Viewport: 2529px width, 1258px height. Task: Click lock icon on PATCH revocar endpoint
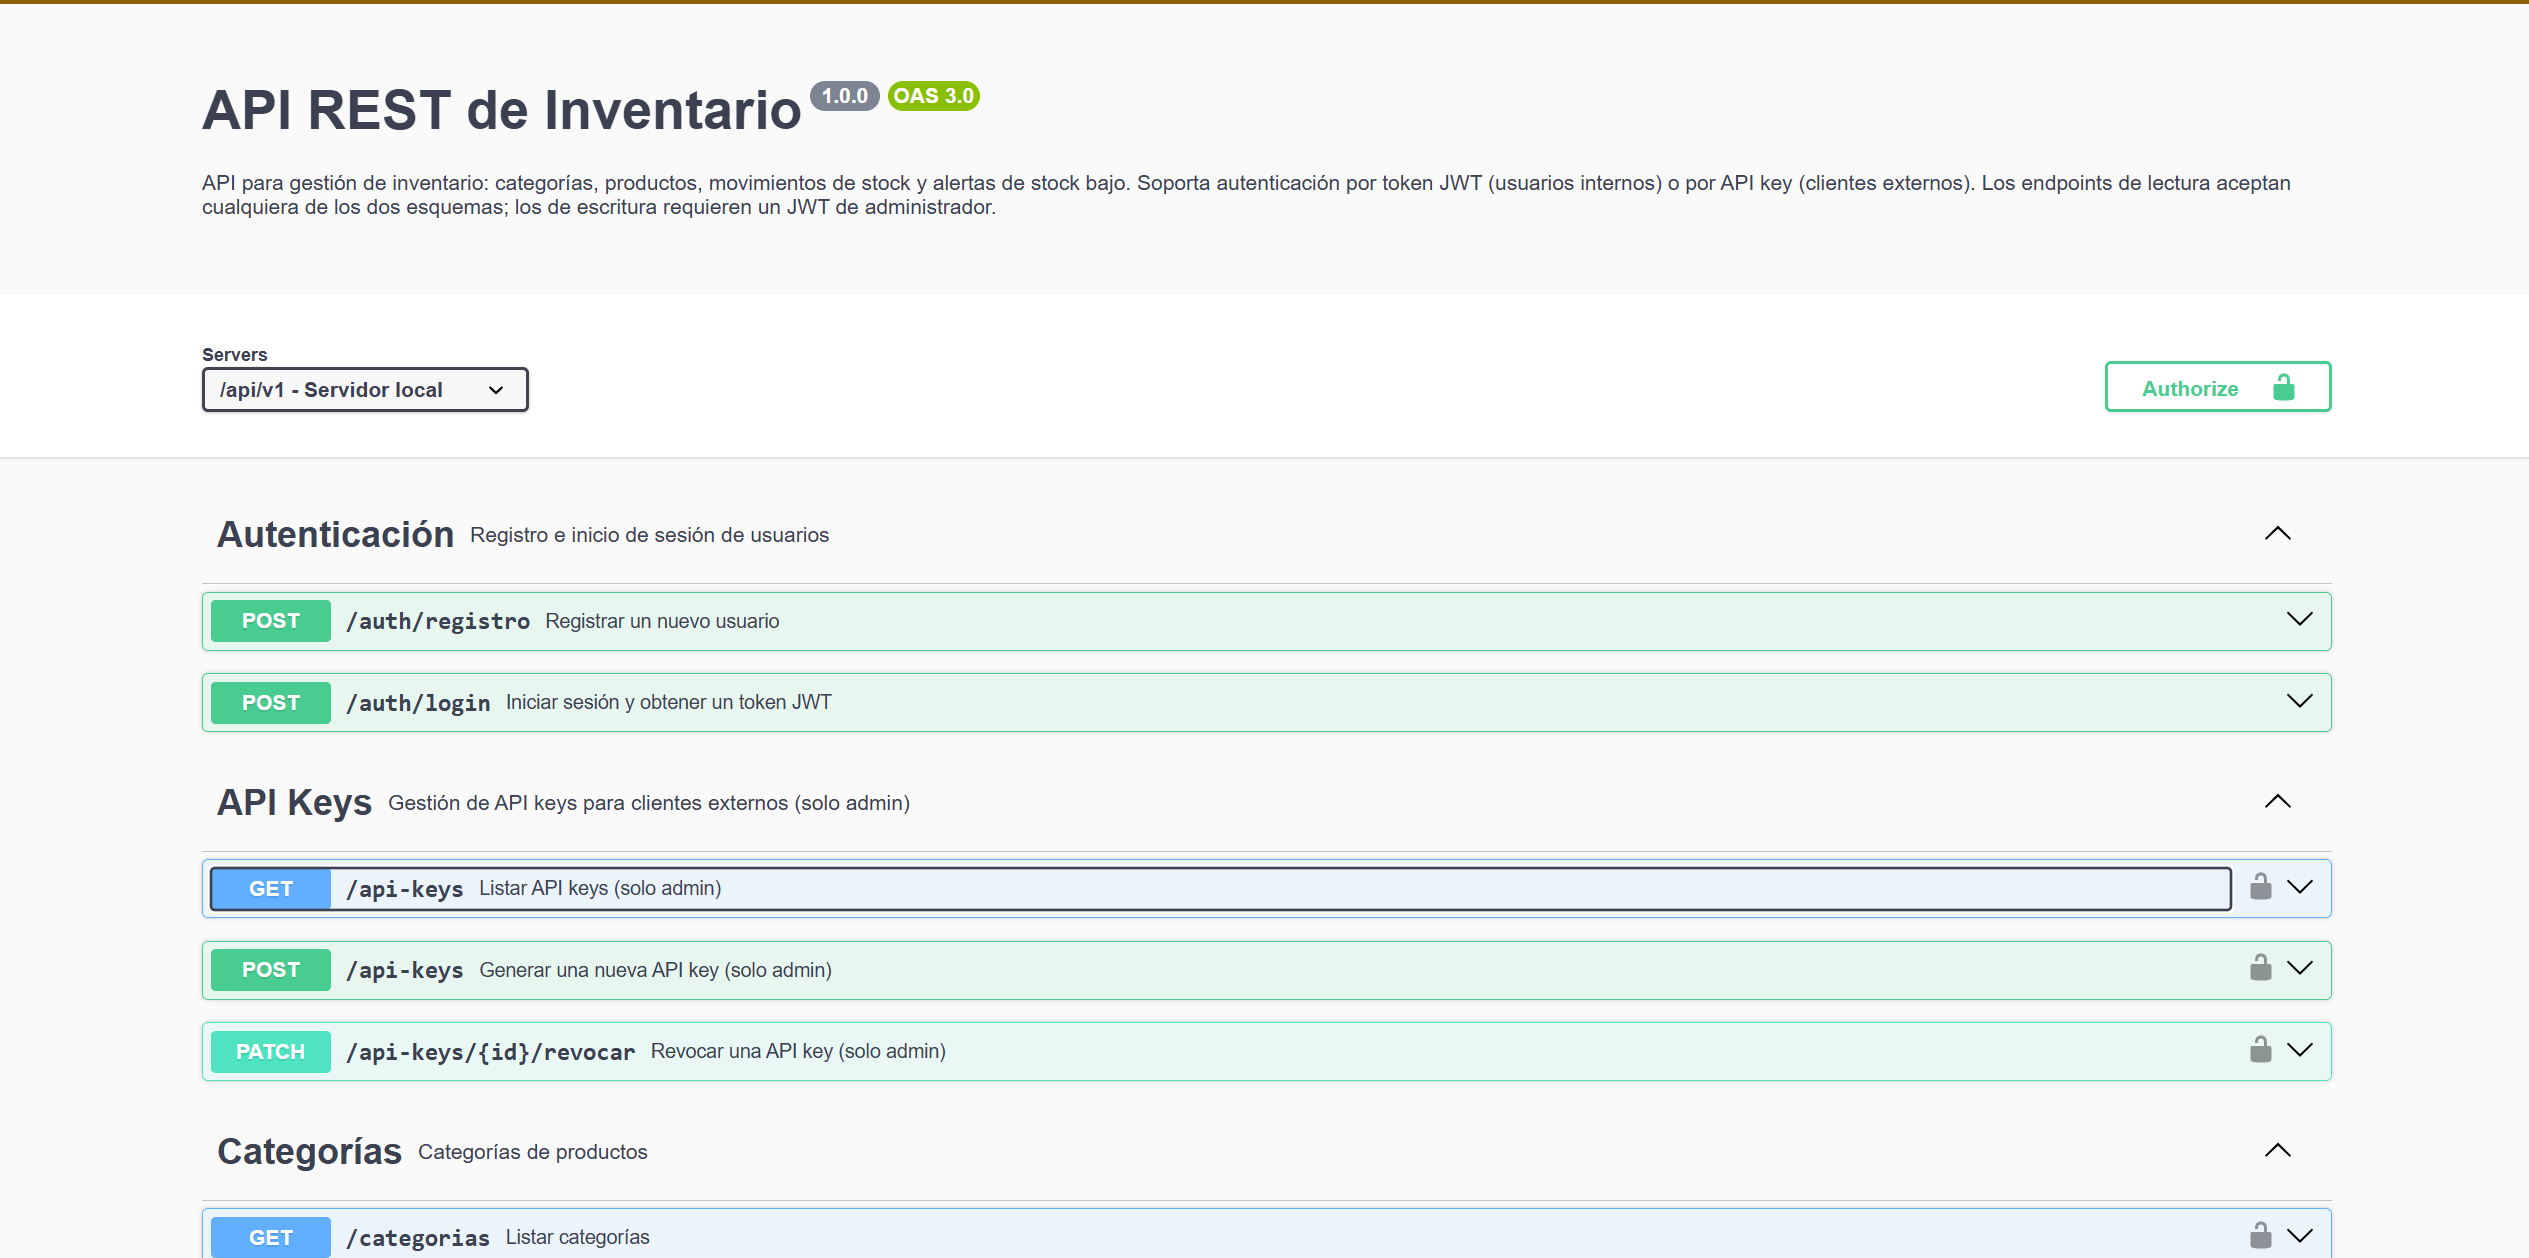point(2260,1050)
